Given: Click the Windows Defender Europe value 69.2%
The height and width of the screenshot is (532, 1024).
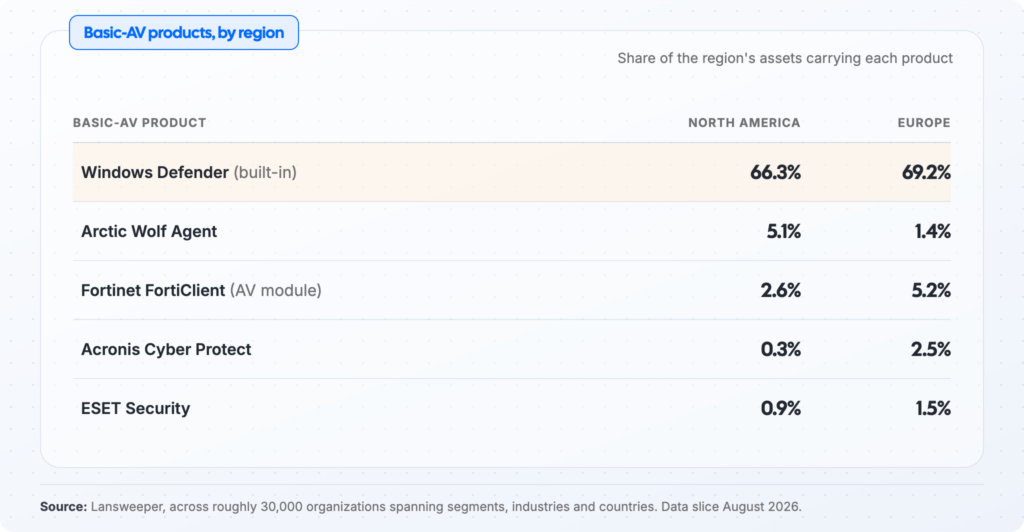Looking at the screenshot, I should pyautogui.click(x=926, y=172).
